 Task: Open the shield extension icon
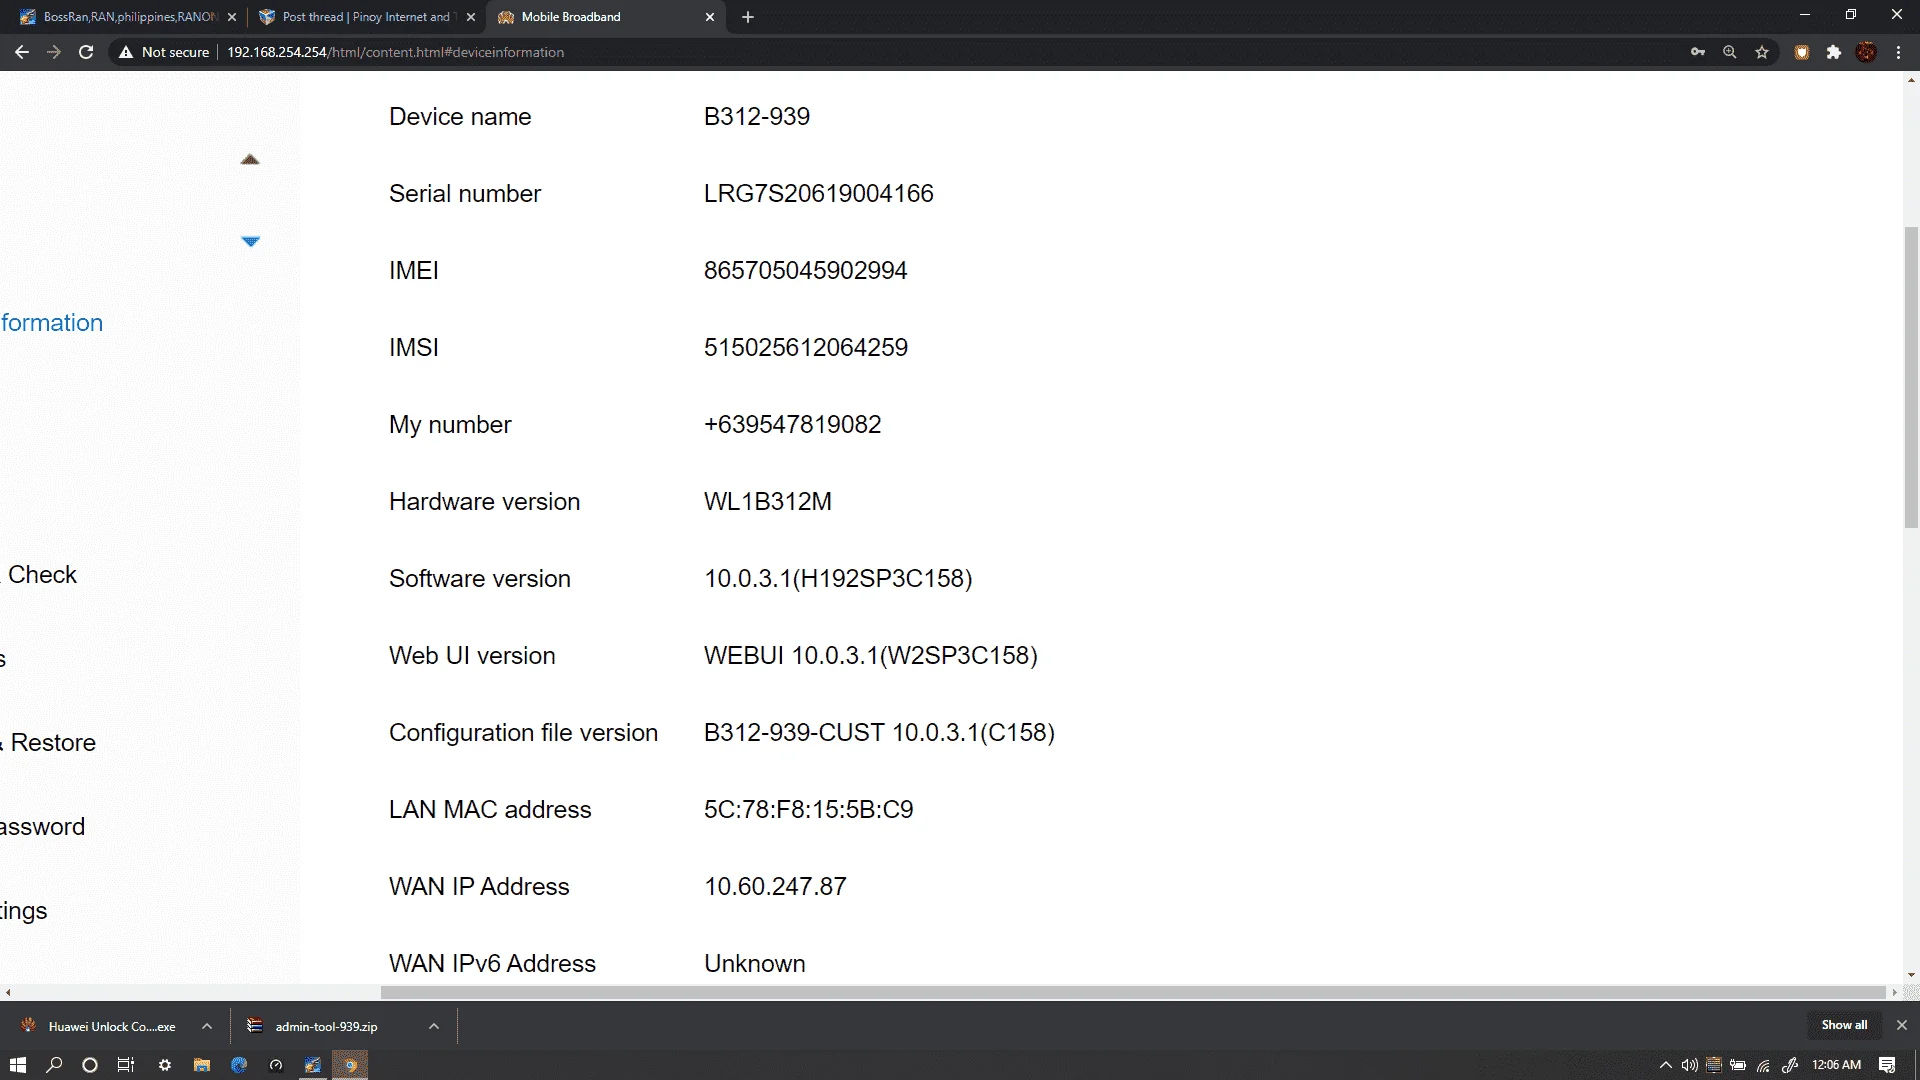(1802, 52)
